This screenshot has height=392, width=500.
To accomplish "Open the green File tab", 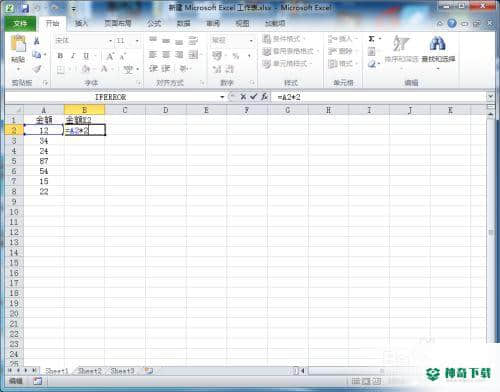I will (x=20, y=23).
